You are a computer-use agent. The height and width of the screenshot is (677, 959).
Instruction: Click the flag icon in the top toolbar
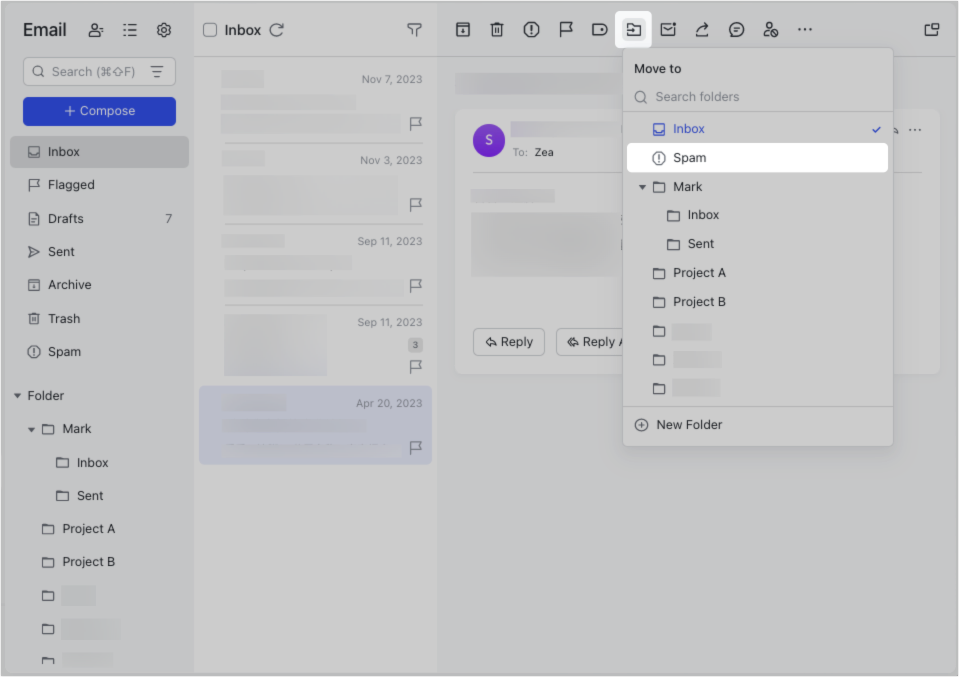coord(566,30)
